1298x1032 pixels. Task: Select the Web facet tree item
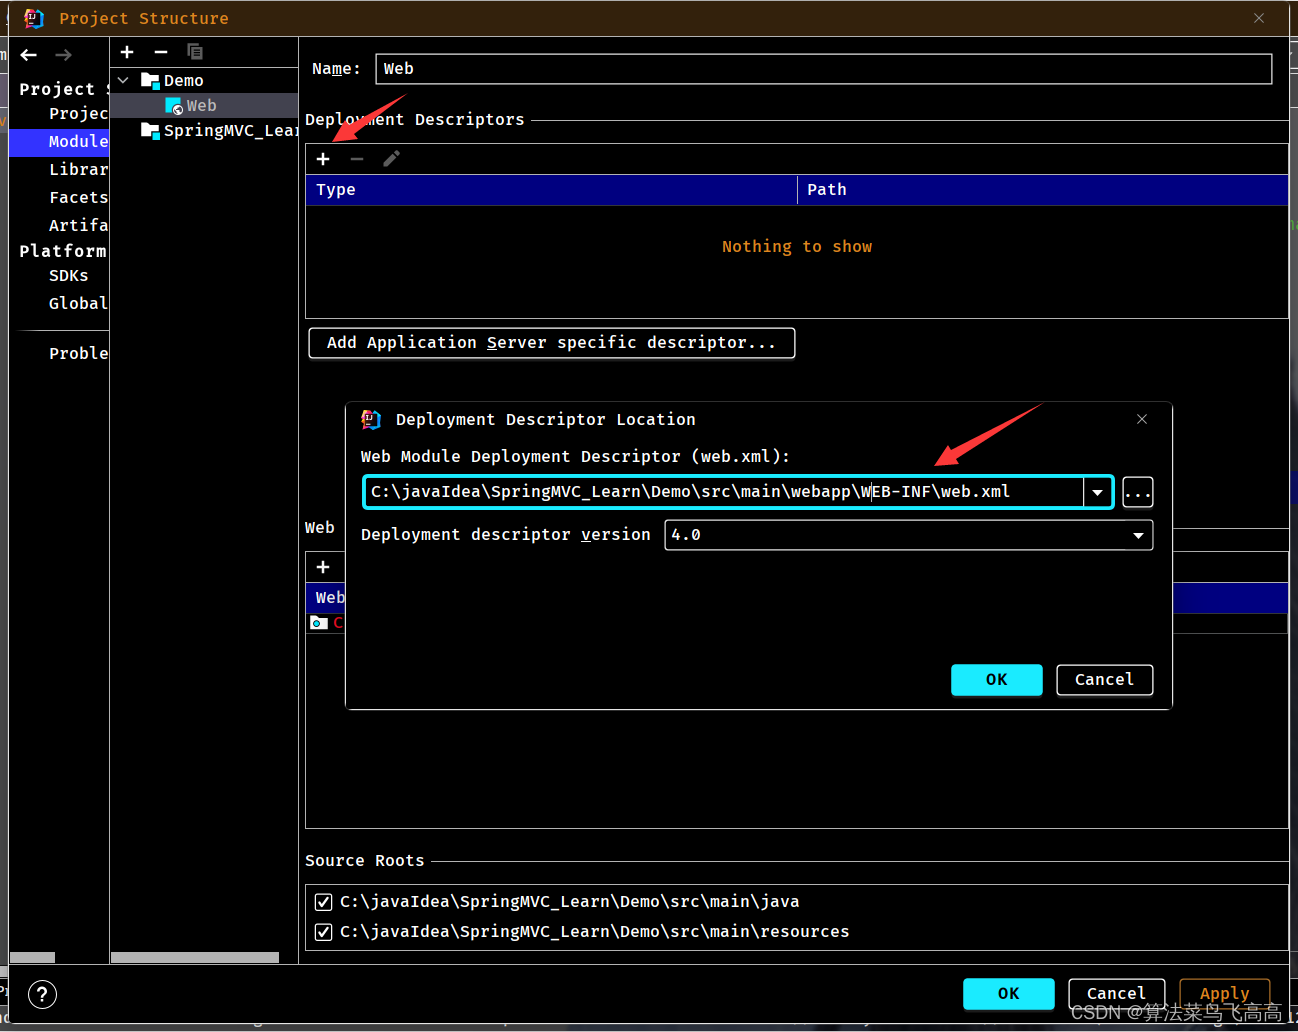pyautogui.click(x=204, y=106)
